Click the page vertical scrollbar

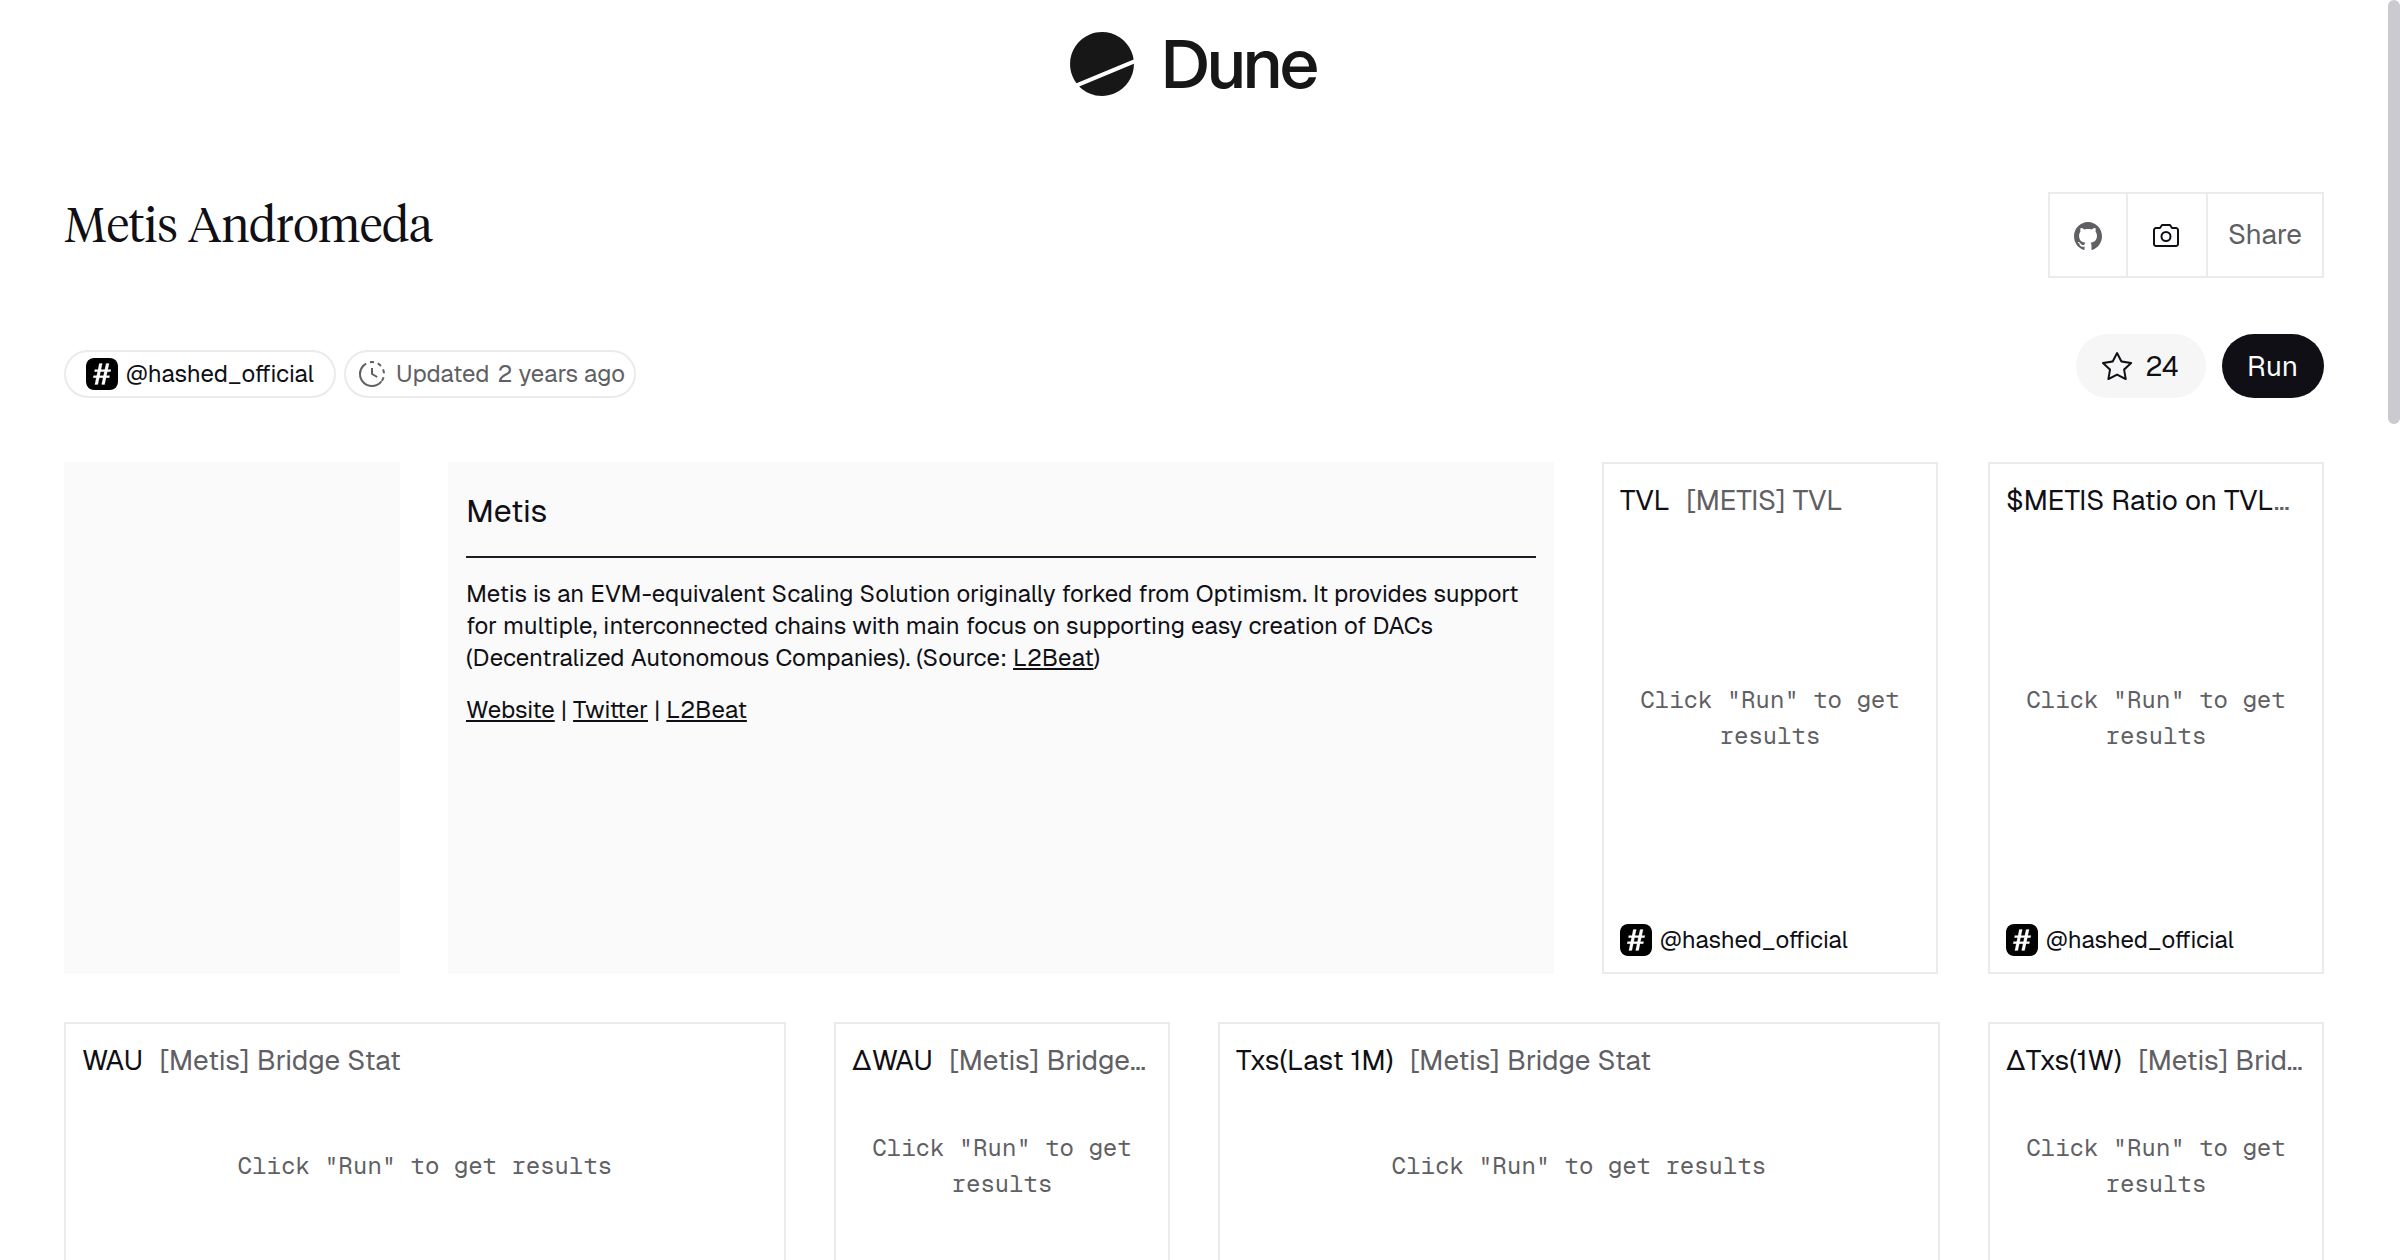pos(2392,210)
